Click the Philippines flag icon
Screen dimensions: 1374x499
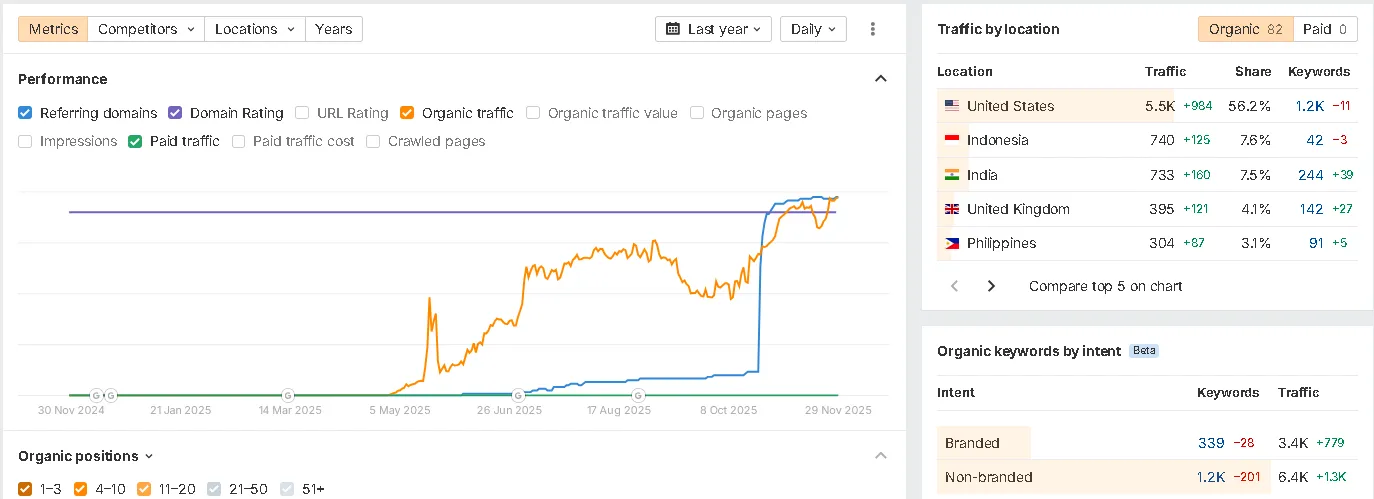pyautogui.click(x=951, y=243)
